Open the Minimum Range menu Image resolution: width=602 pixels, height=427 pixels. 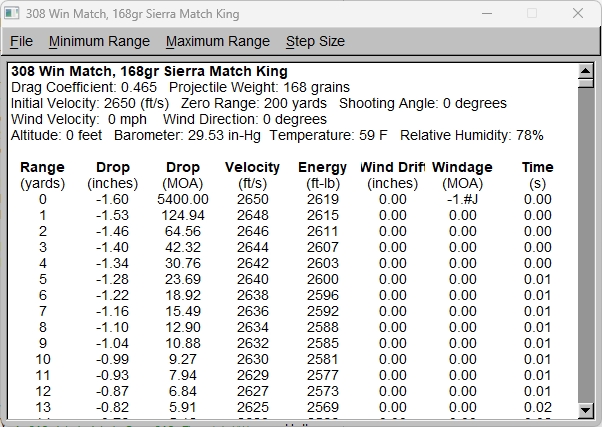(99, 41)
